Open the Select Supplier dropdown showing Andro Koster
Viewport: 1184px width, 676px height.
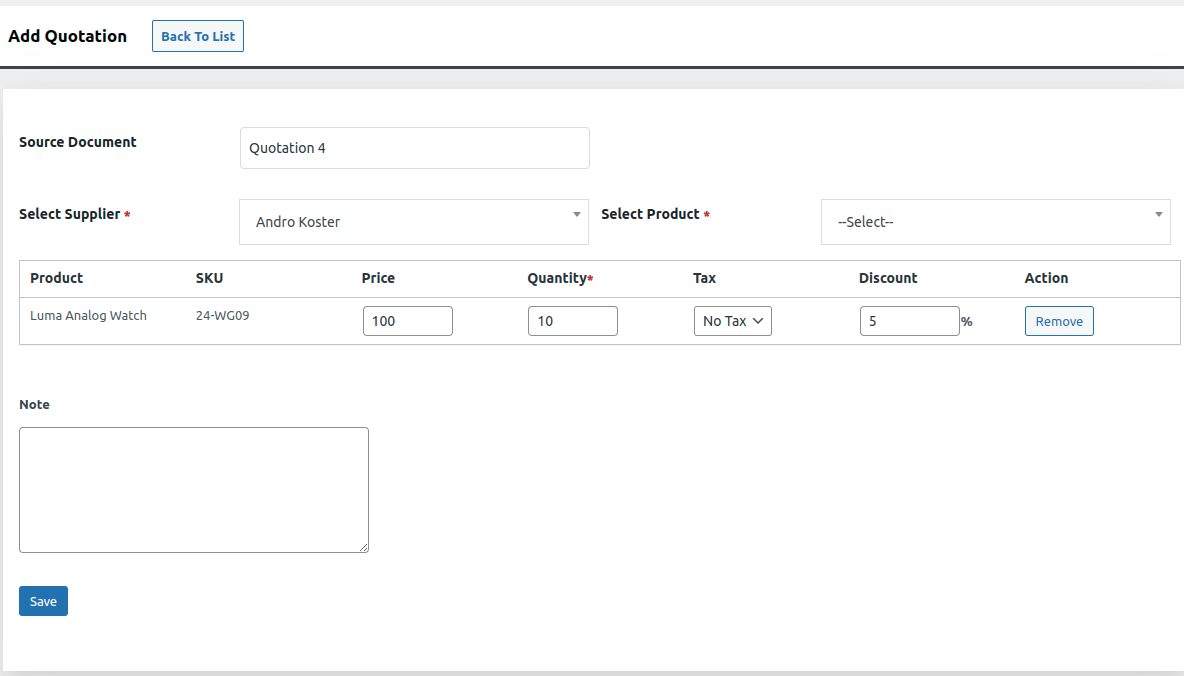tap(414, 222)
